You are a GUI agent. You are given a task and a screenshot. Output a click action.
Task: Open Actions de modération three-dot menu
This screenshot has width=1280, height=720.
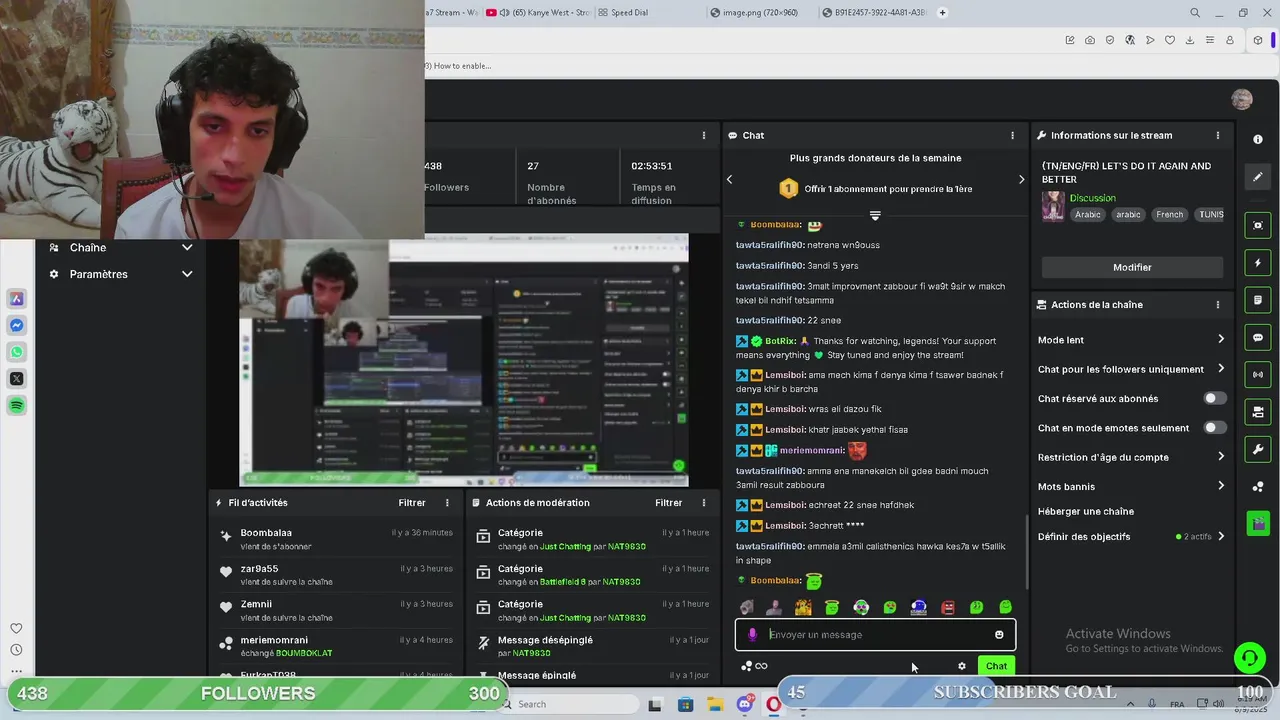coord(703,503)
